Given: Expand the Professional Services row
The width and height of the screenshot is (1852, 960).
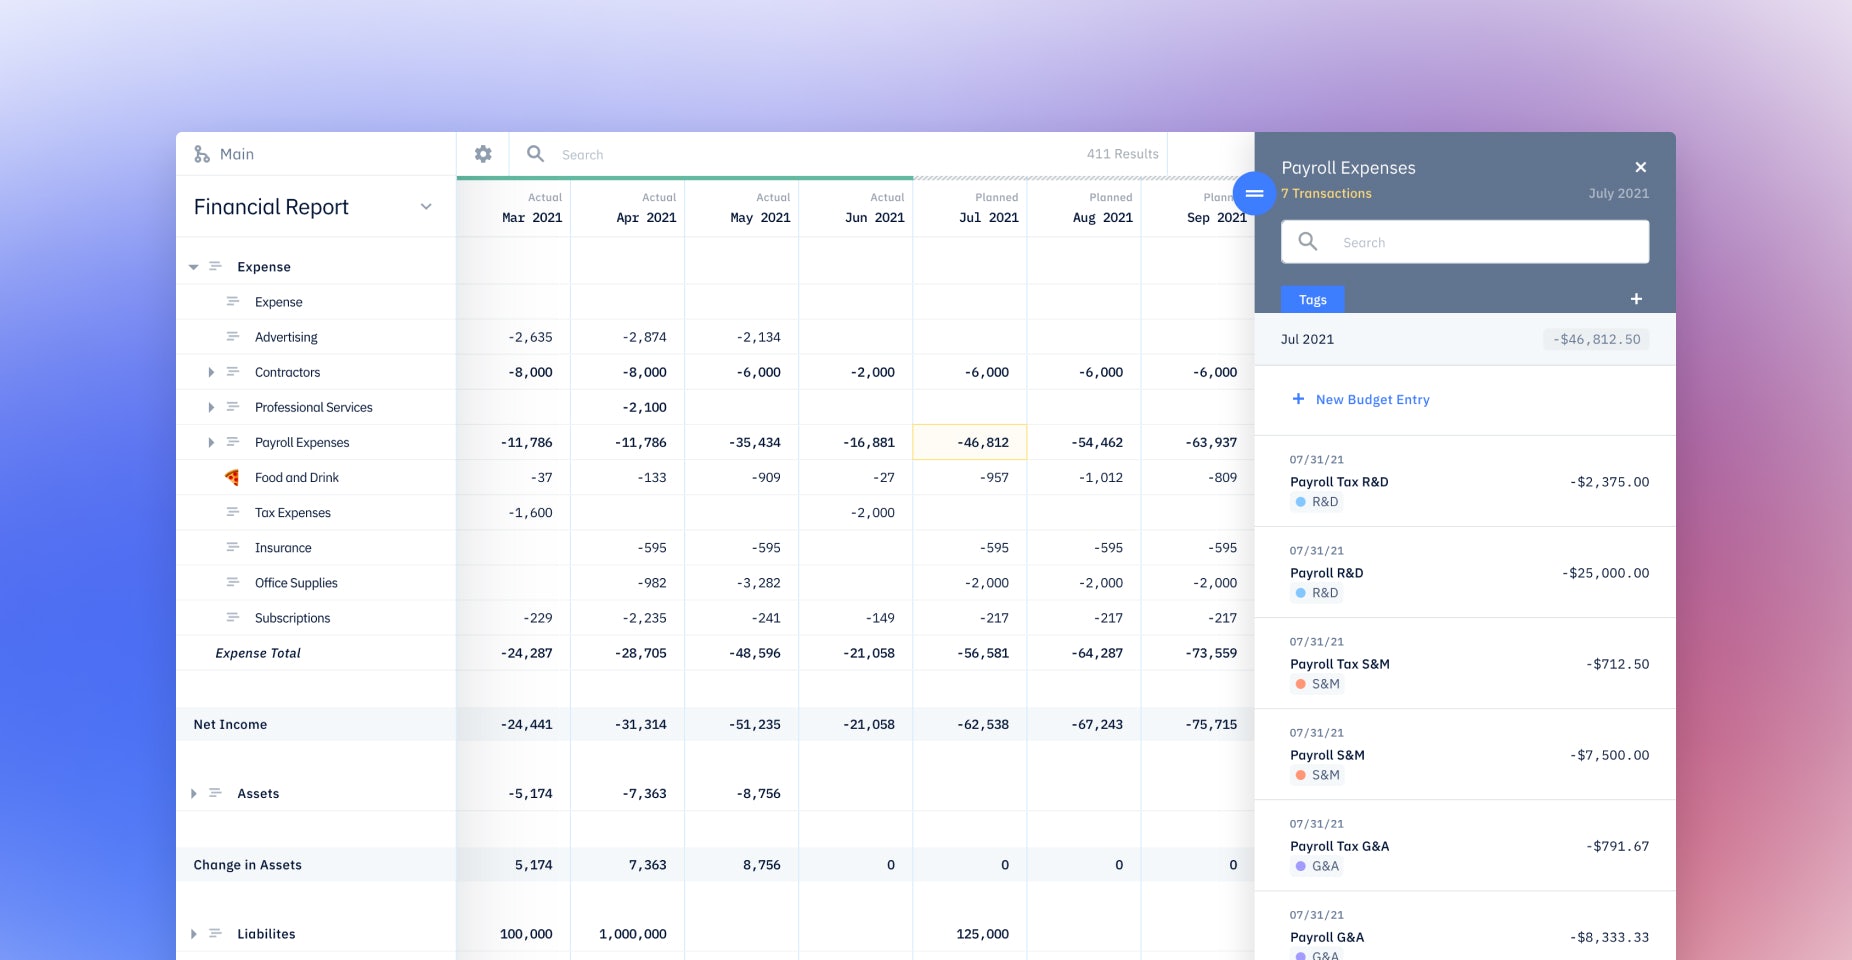Looking at the screenshot, I should pos(211,407).
